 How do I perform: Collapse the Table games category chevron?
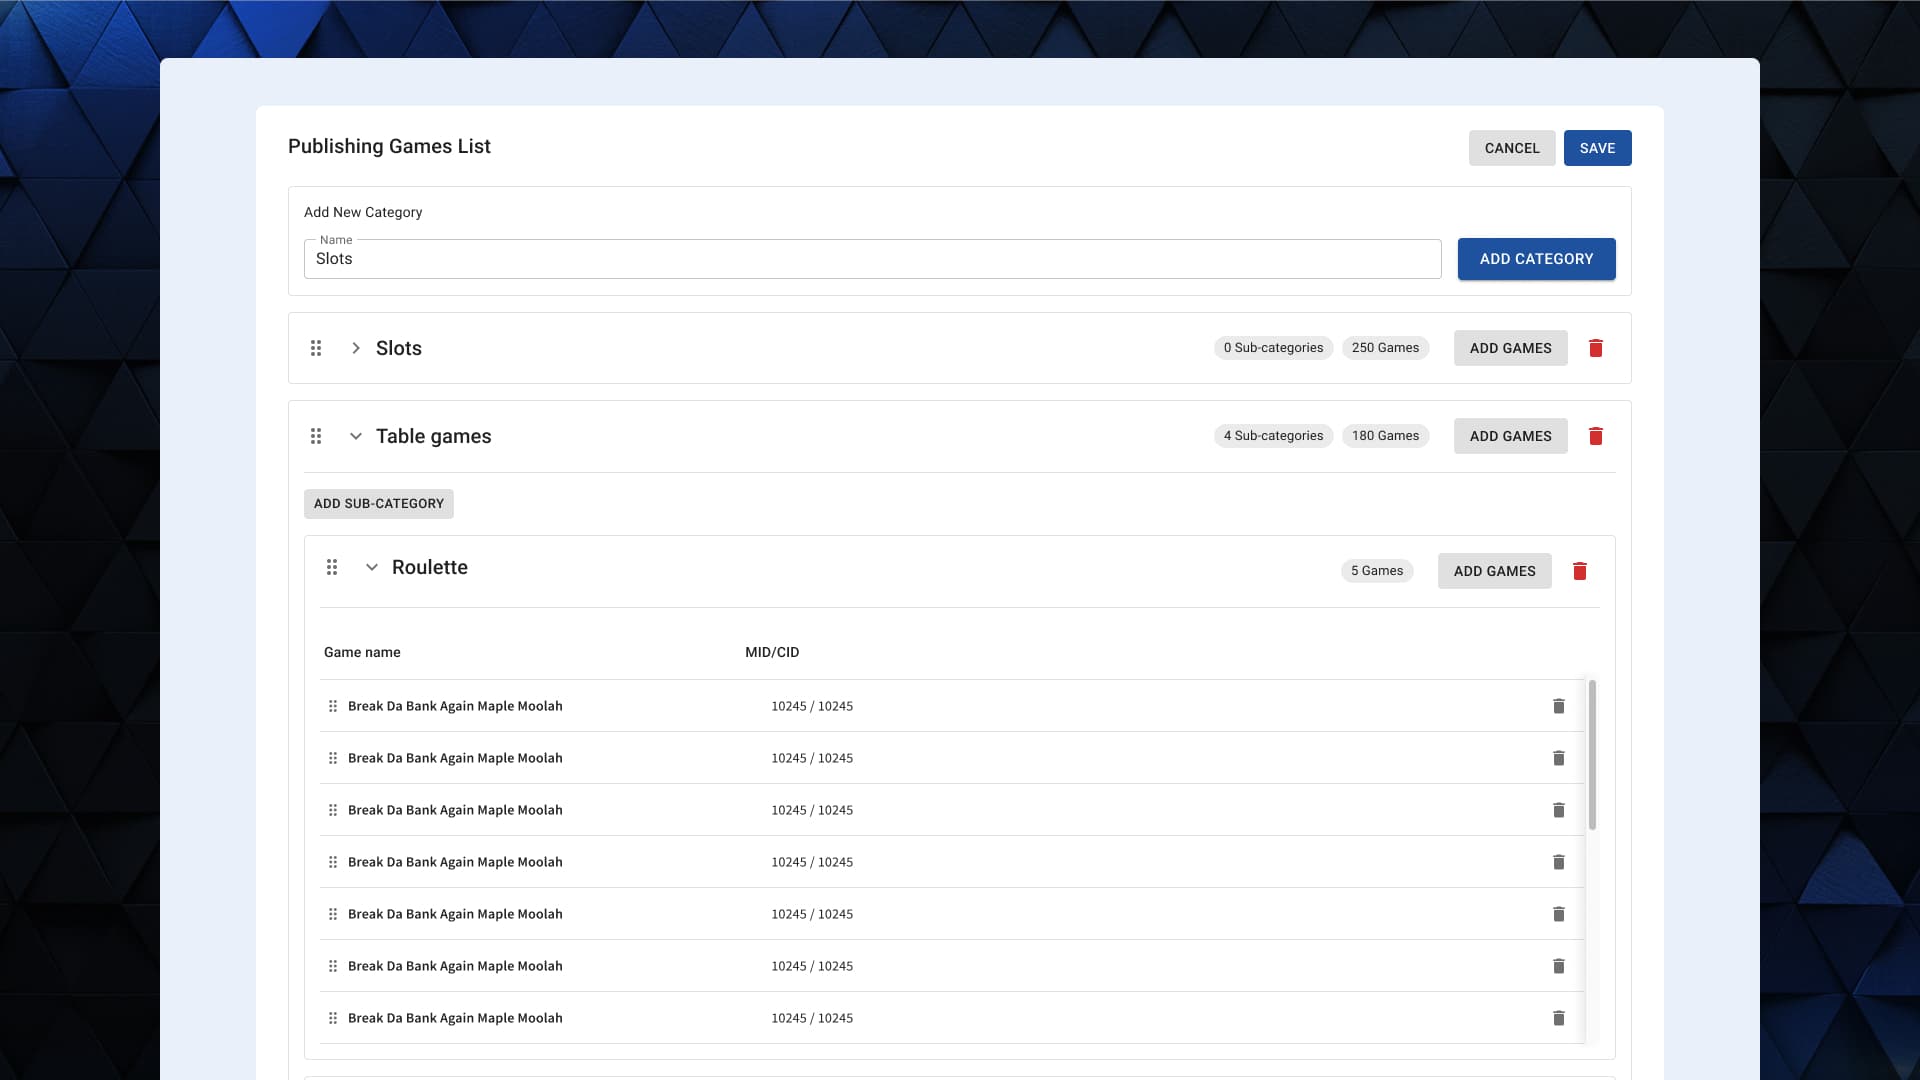pyautogui.click(x=356, y=436)
